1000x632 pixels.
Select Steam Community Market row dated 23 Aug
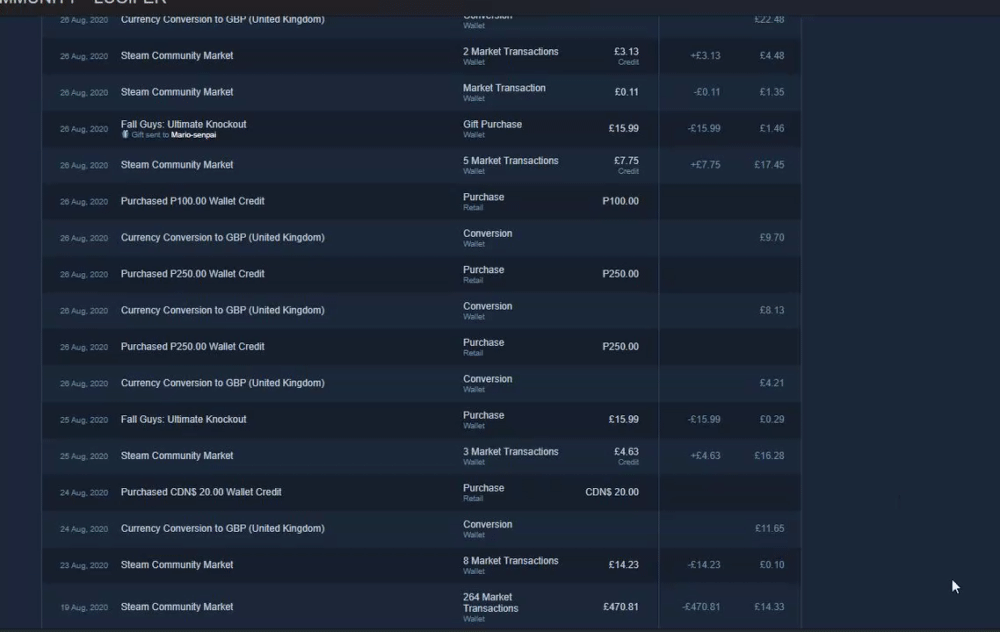click(421, 564)
